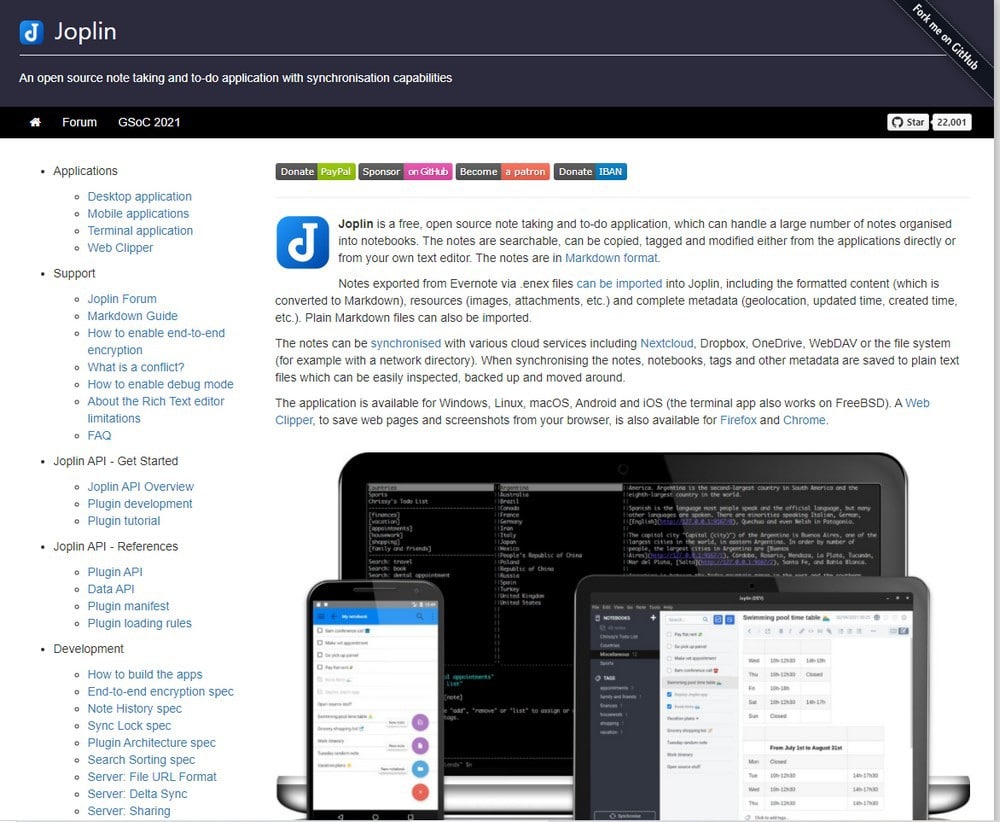Open the Markdown Guide link

pyautogui.click(x=132, y=316)
